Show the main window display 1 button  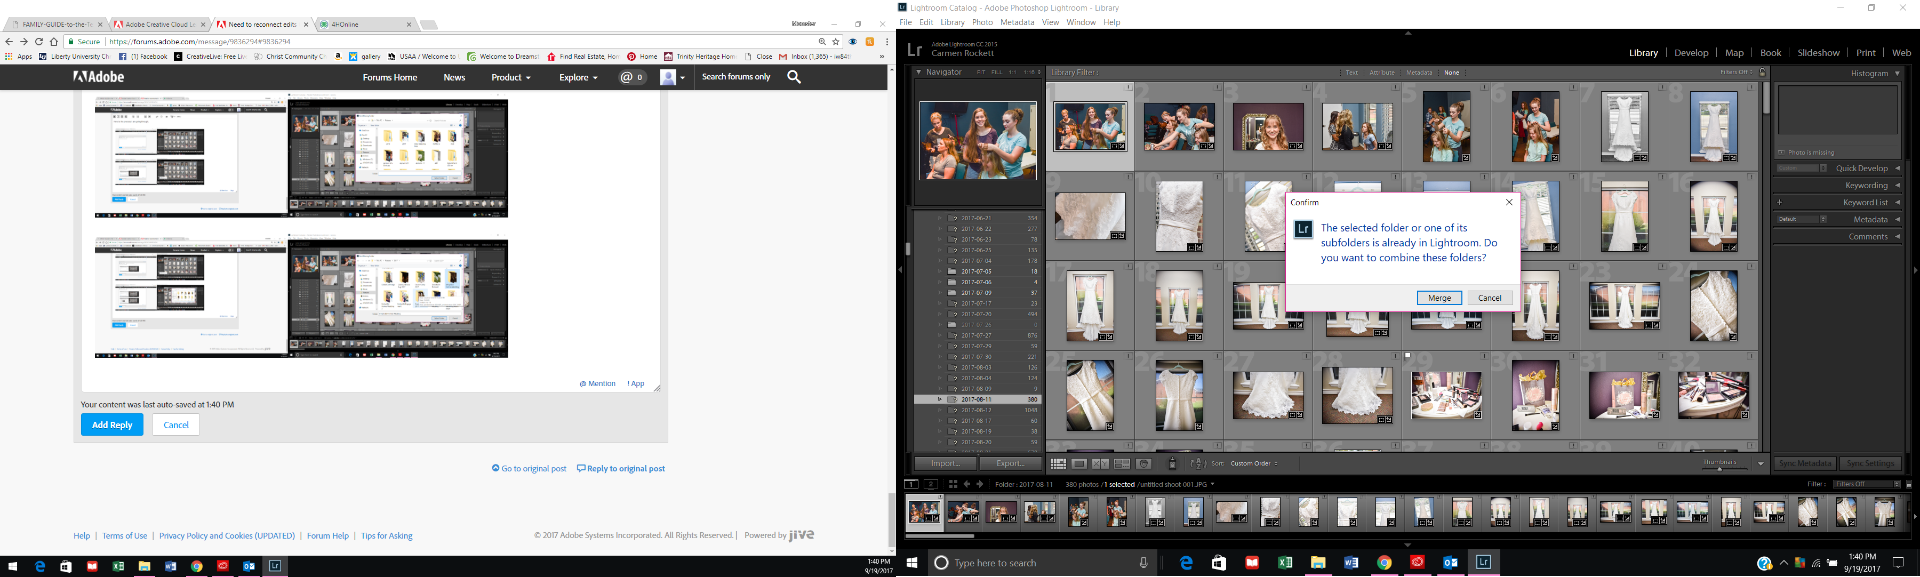911,484
